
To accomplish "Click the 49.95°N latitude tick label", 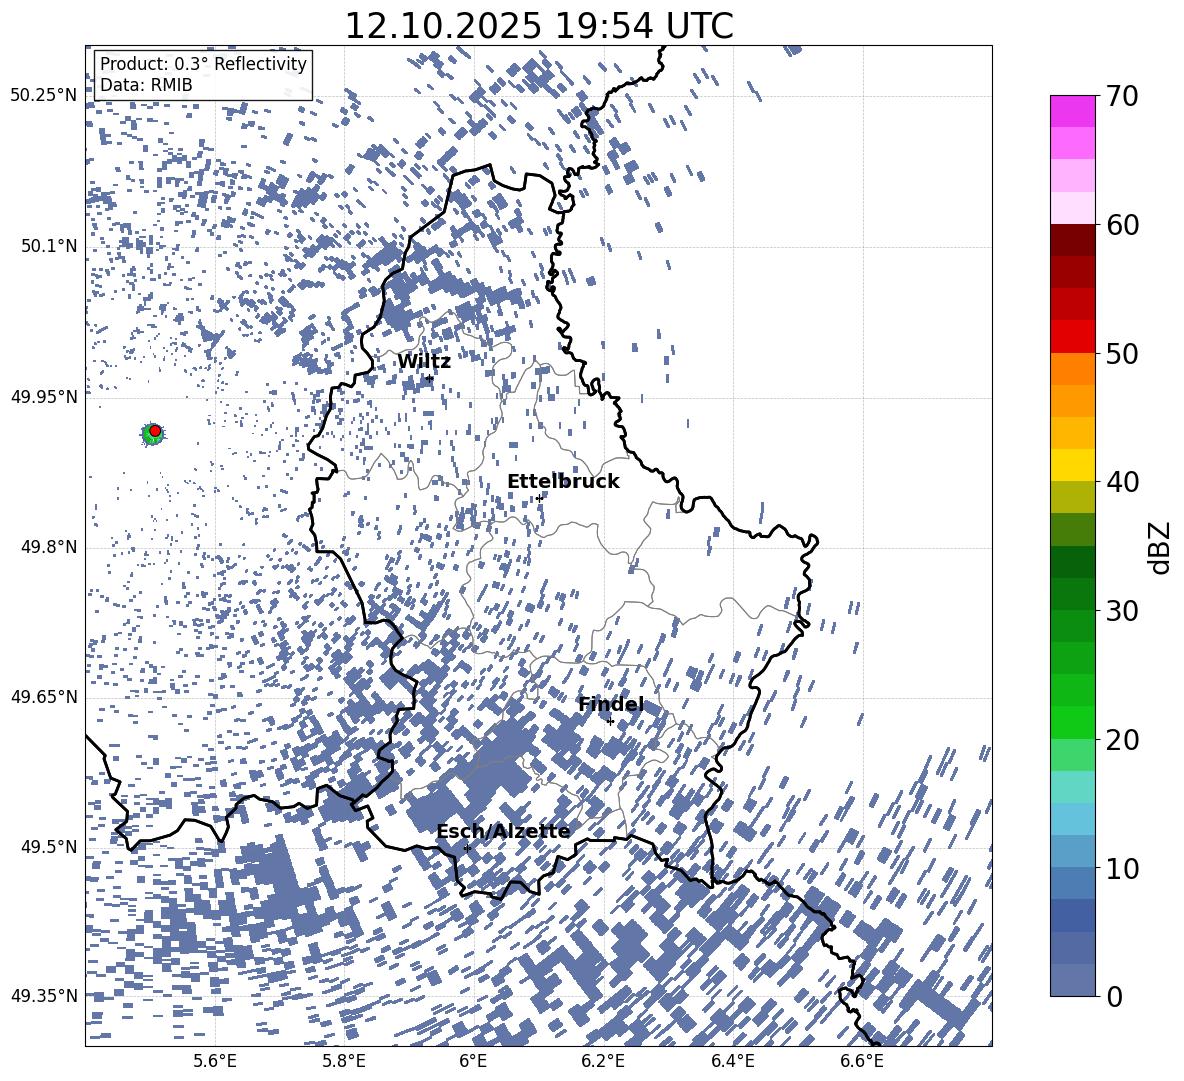I will pos(43,397).
